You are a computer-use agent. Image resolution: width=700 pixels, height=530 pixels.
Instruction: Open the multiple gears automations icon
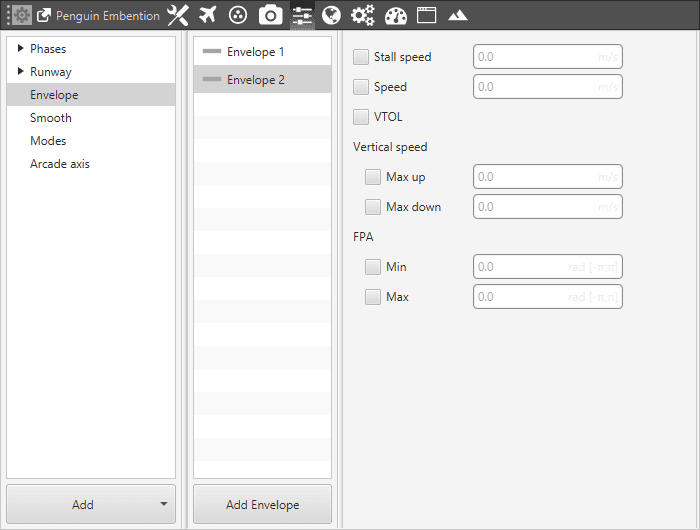point(362,15)
